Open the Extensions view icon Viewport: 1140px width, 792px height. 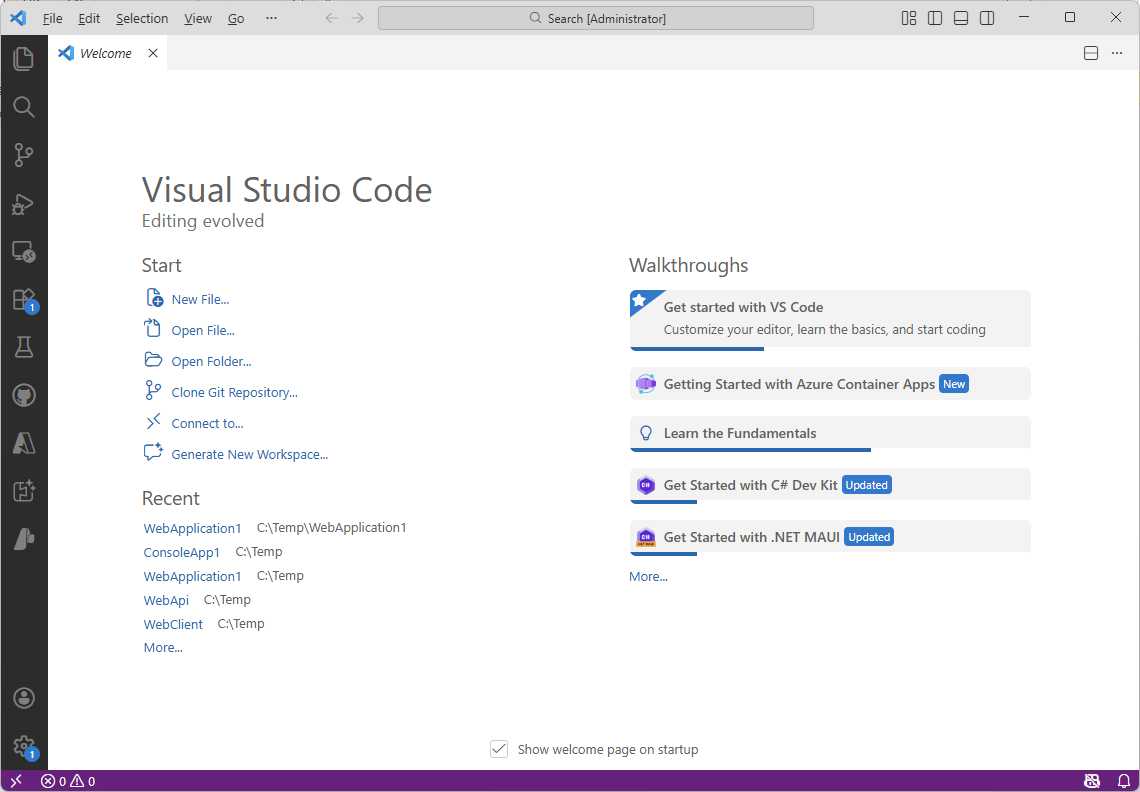(24, 300)
